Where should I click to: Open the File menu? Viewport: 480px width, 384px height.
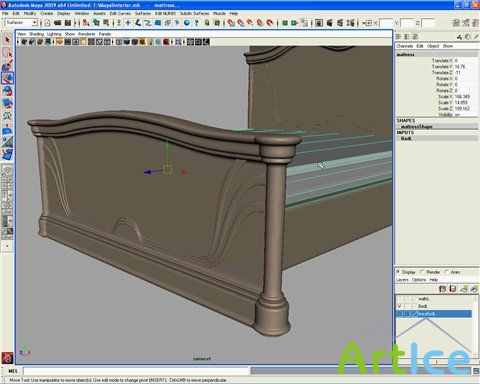coord(5,13)
